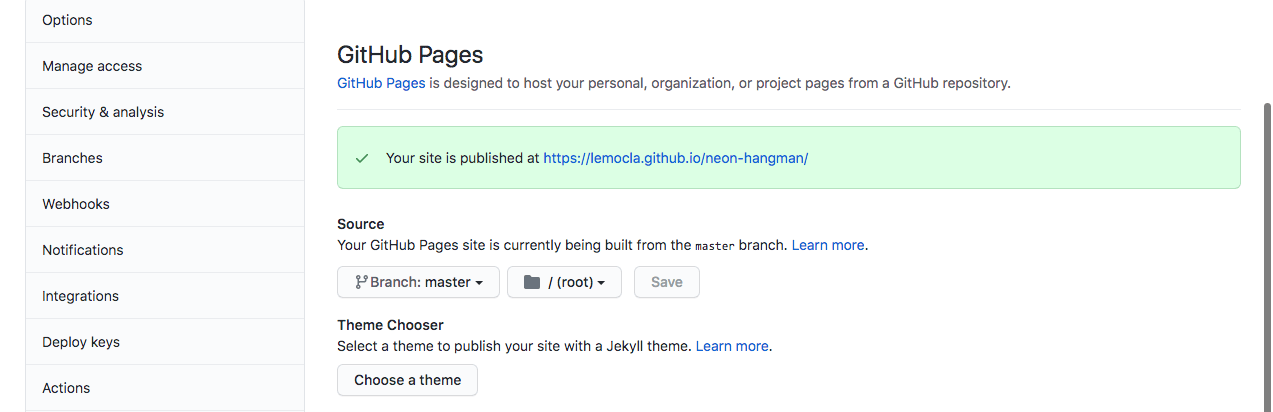Open the published site URL
1273x412 pixels.
coord(675,158)
